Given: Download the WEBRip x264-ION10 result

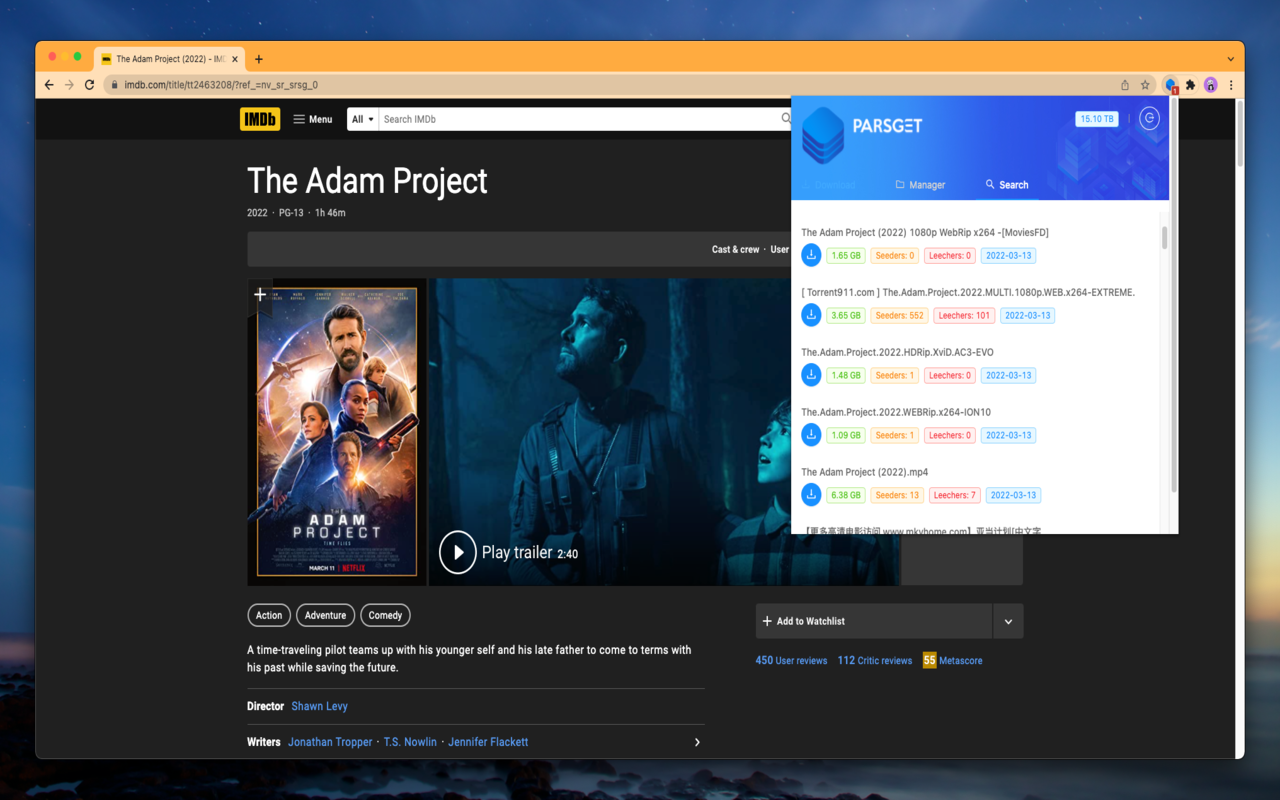Looking at the screenshot, I should 811,435.
